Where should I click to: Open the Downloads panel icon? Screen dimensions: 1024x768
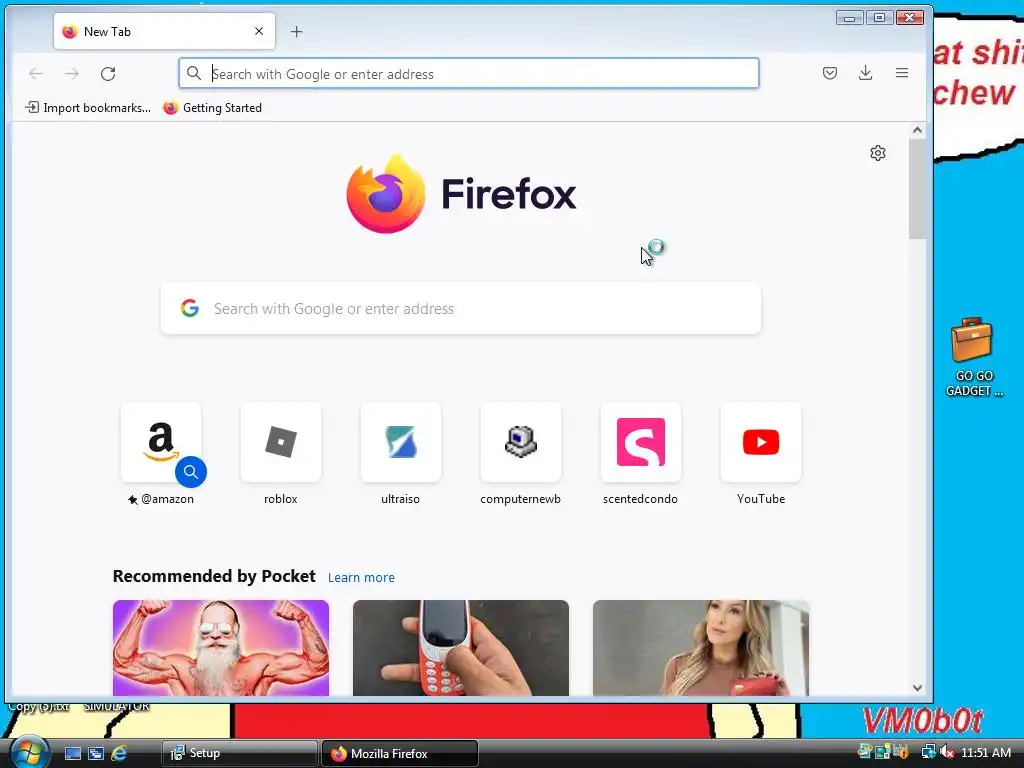(x=865, y=73)
